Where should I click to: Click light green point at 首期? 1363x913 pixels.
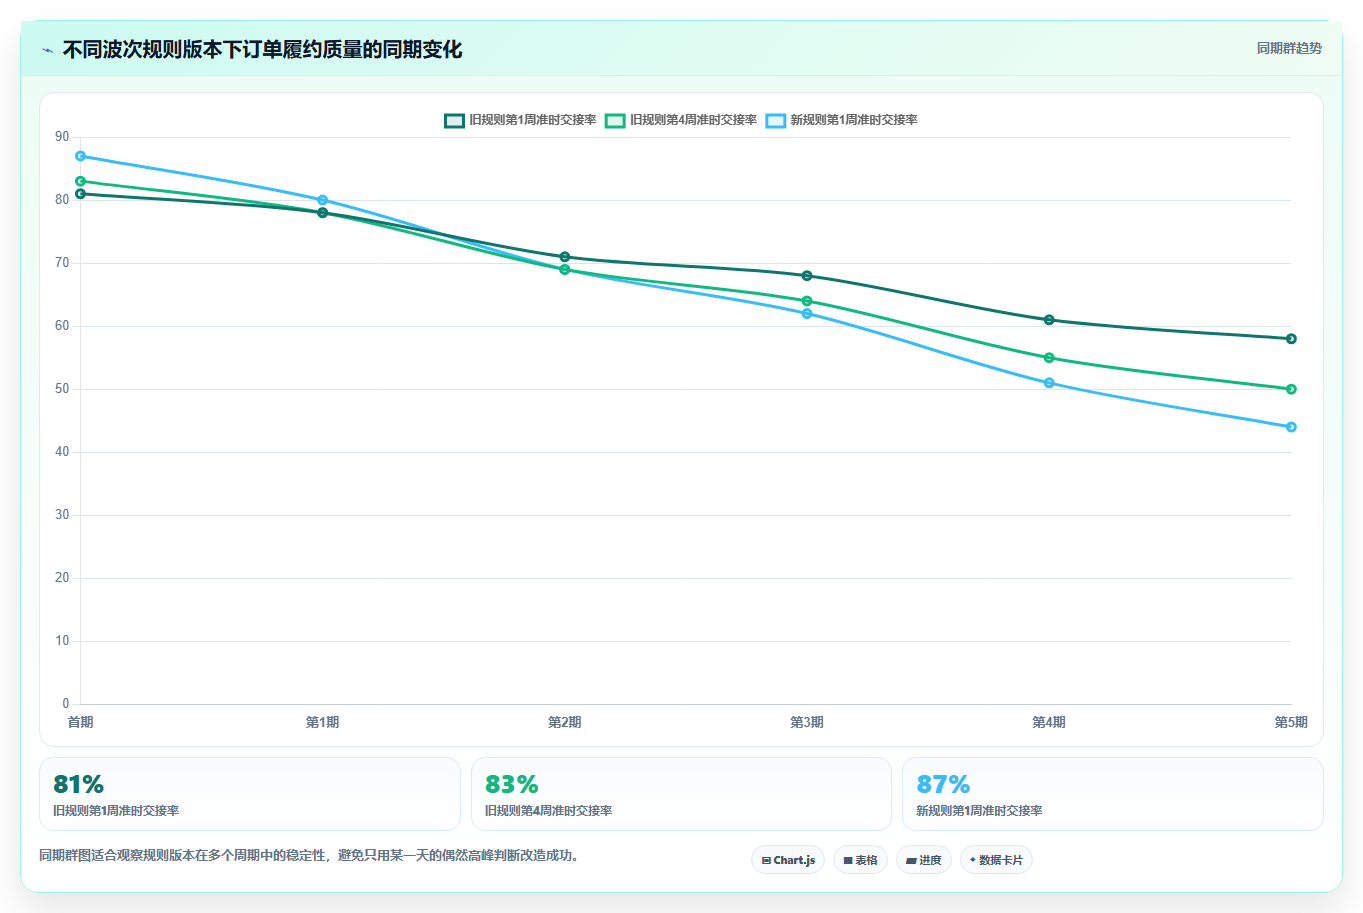[80, 181]
